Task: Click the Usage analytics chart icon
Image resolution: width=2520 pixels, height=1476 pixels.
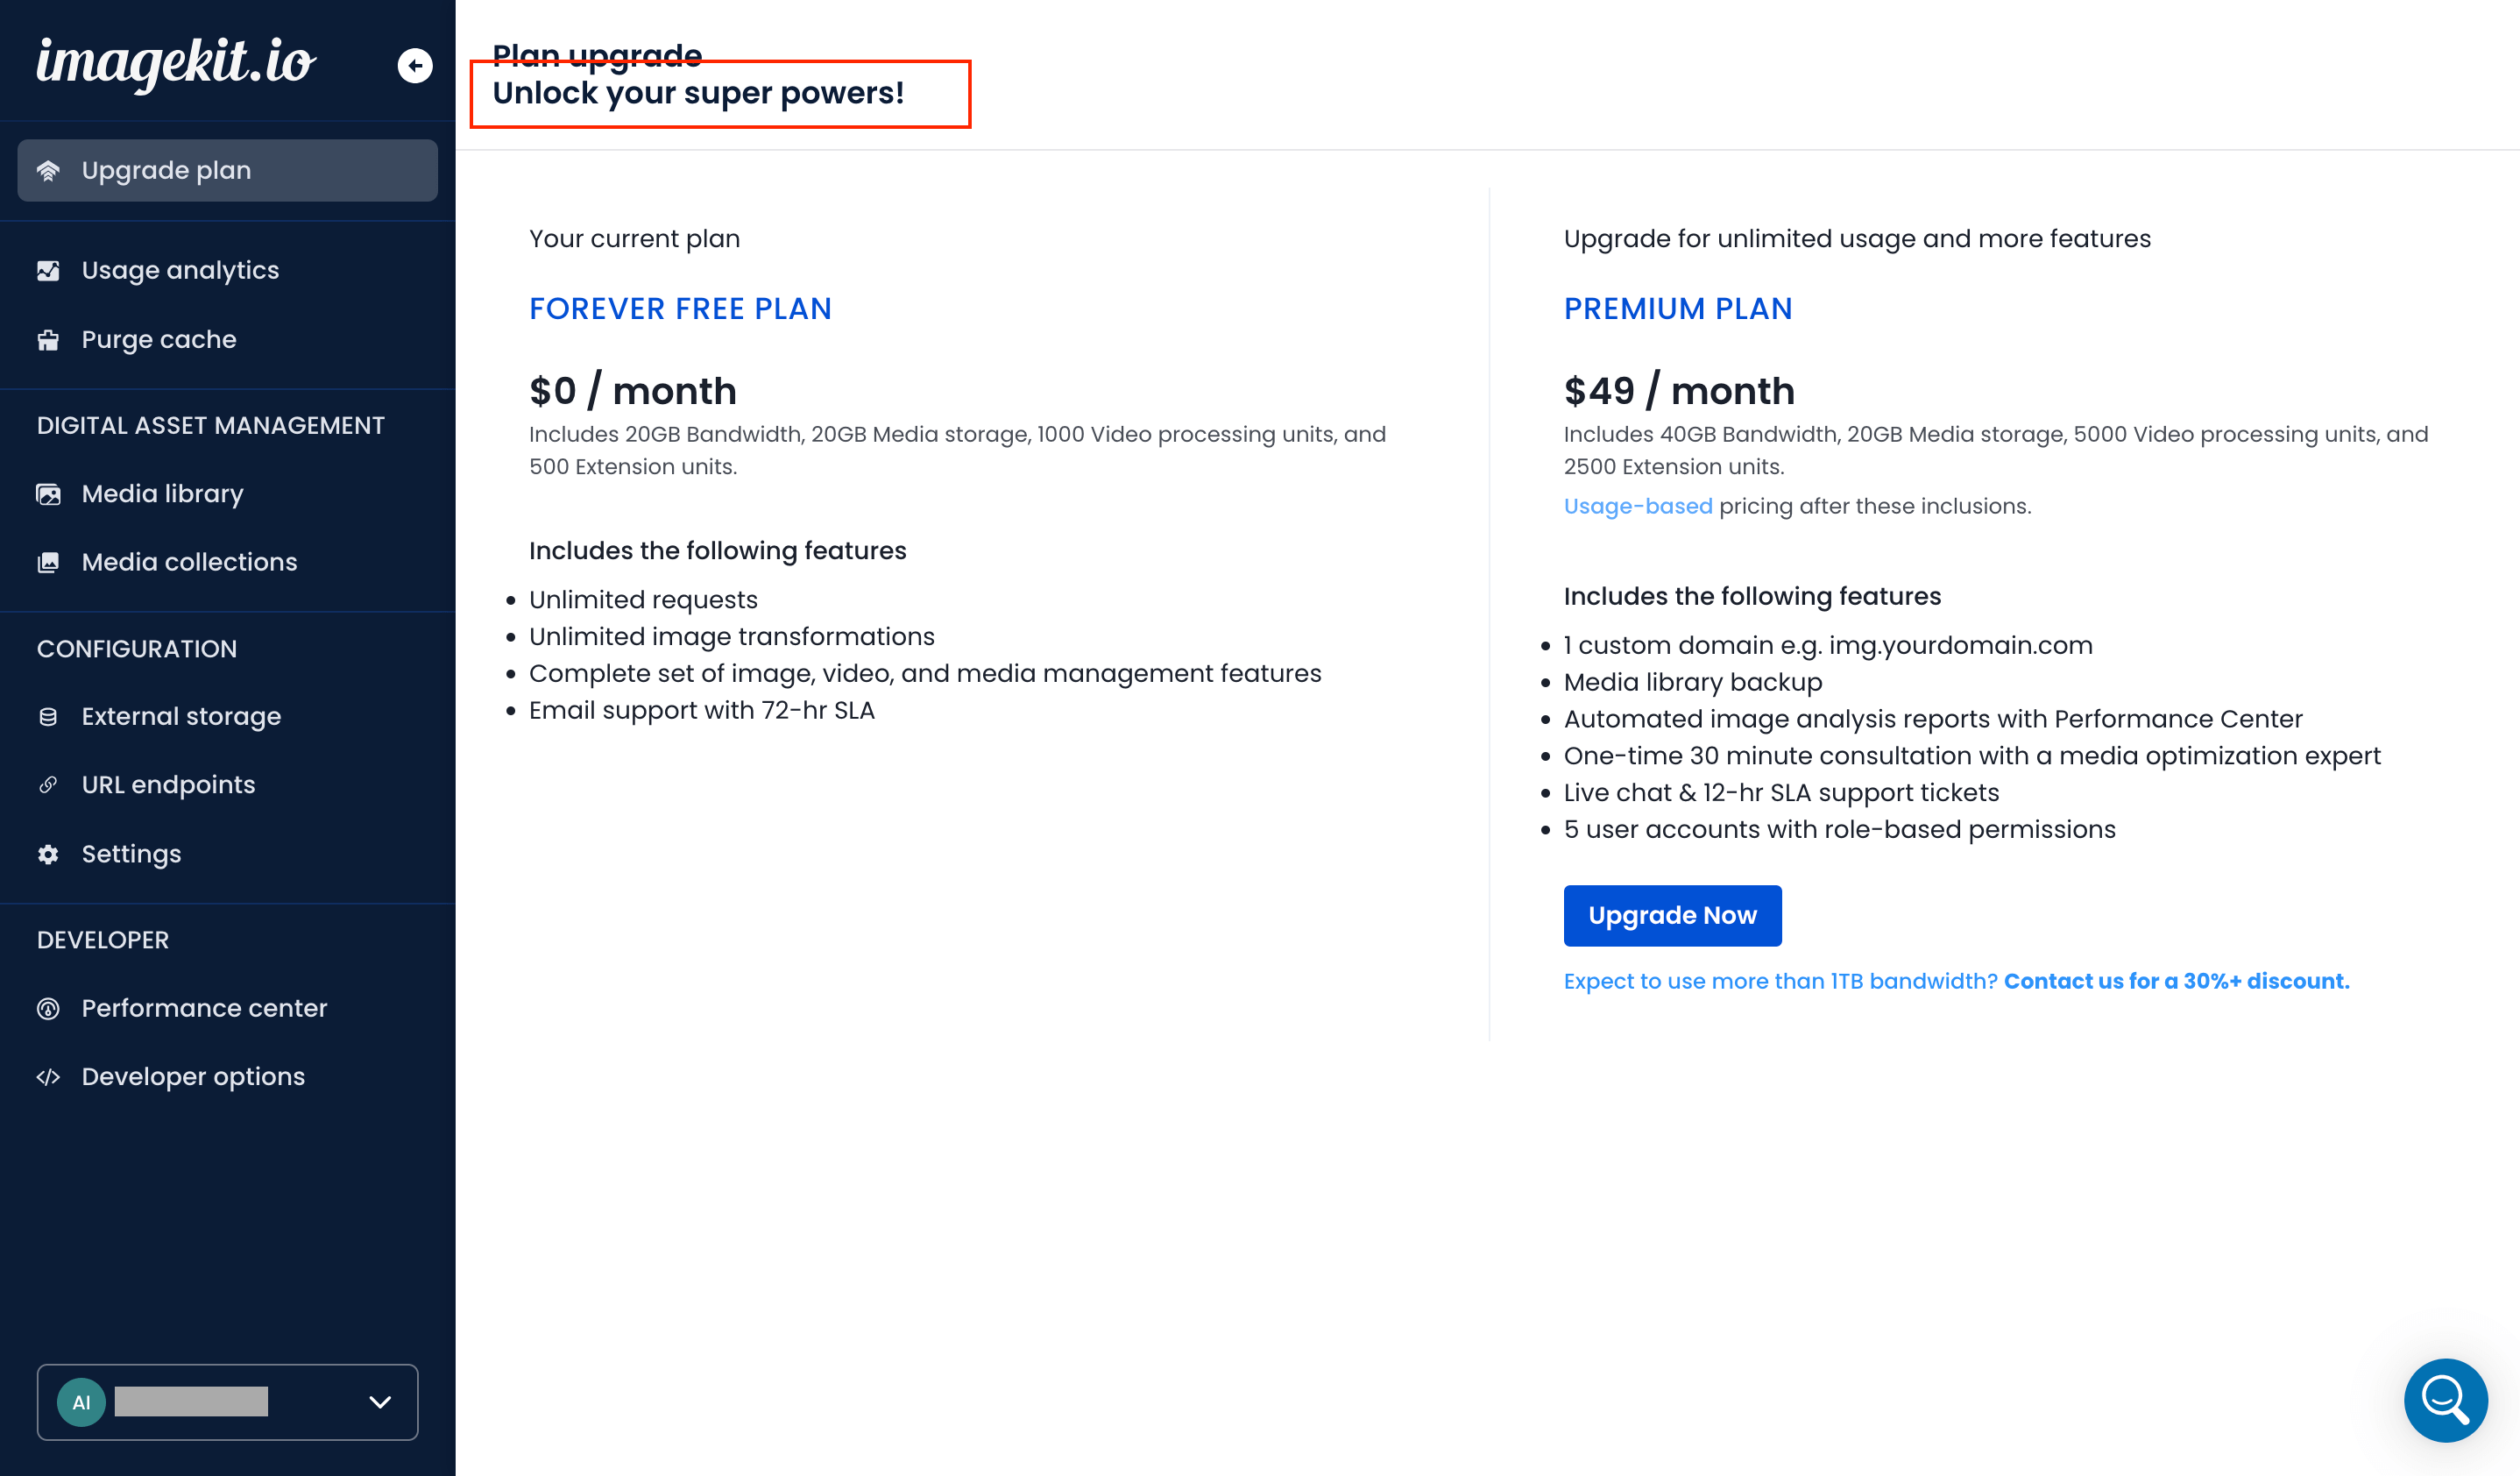Action: [x=48, y=271]
